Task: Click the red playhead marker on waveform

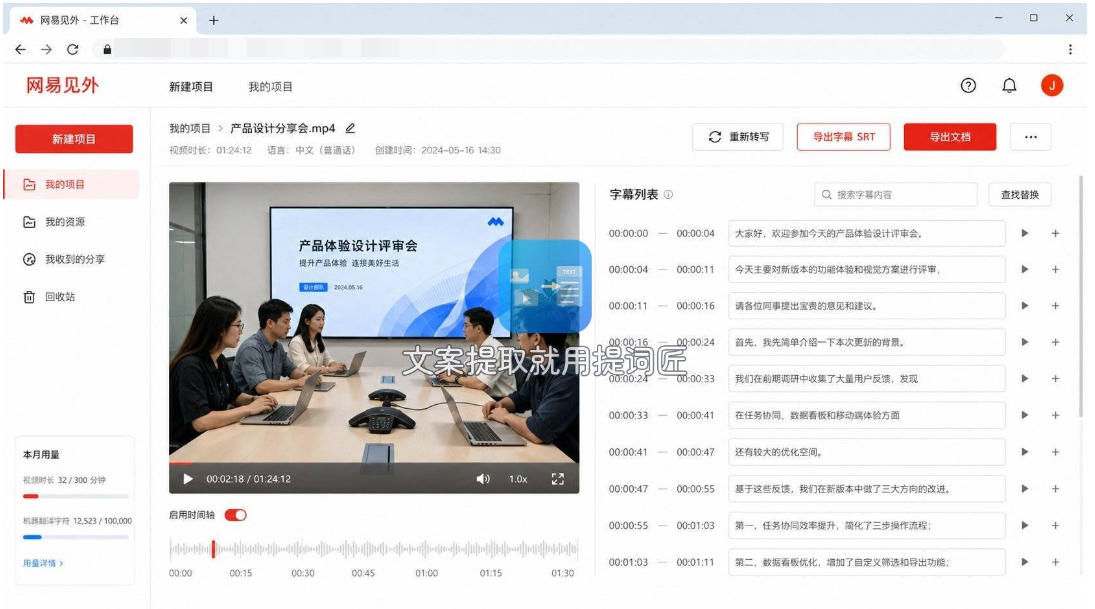Action: pyautogui.click(x=213, y=550)
